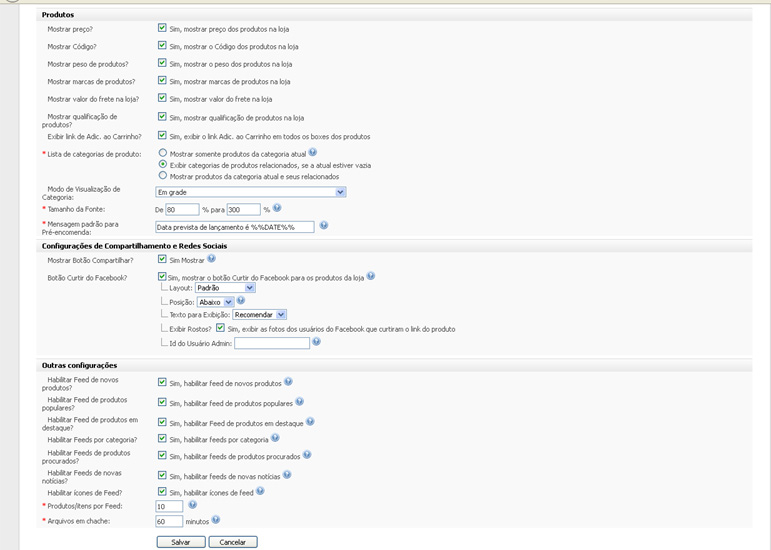The width and height of the screenshot is (771, 550).
Task: Choose Mostrar produtos da categoria atual e relacionados
Action: point(163,175)
